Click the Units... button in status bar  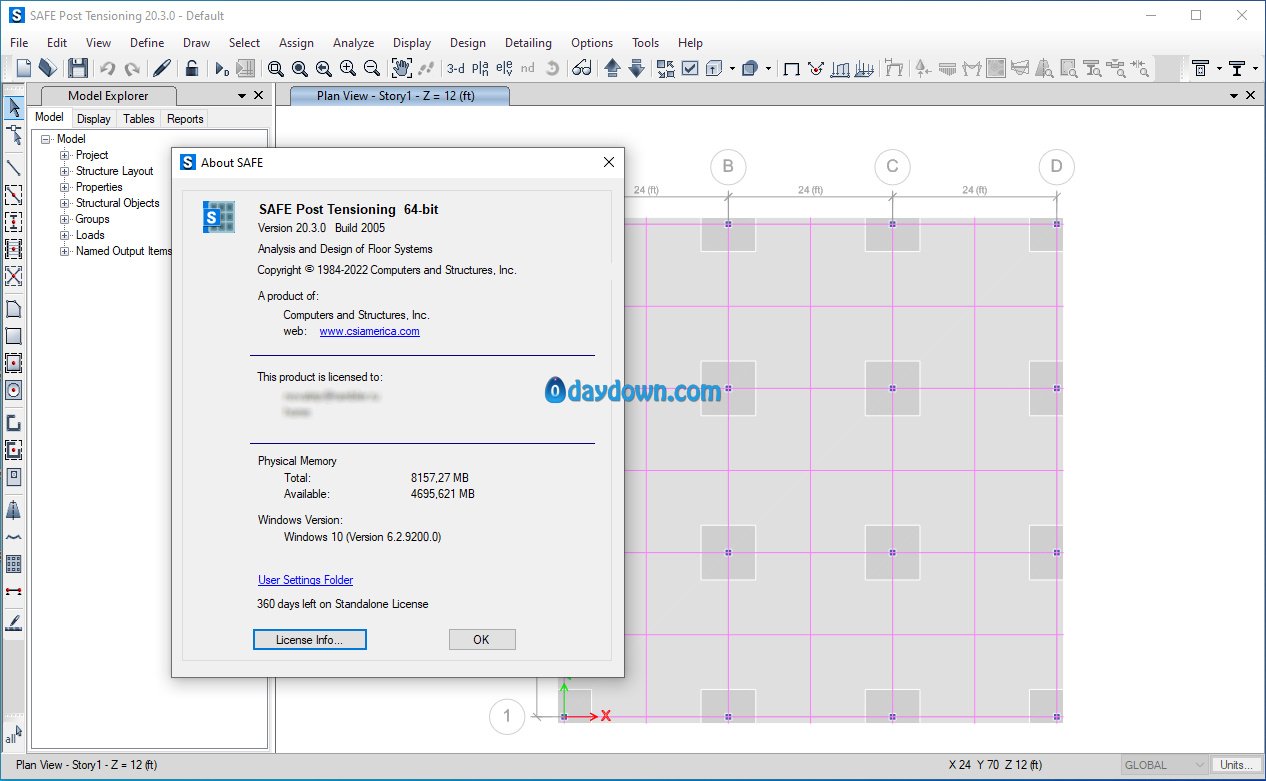1236,765
